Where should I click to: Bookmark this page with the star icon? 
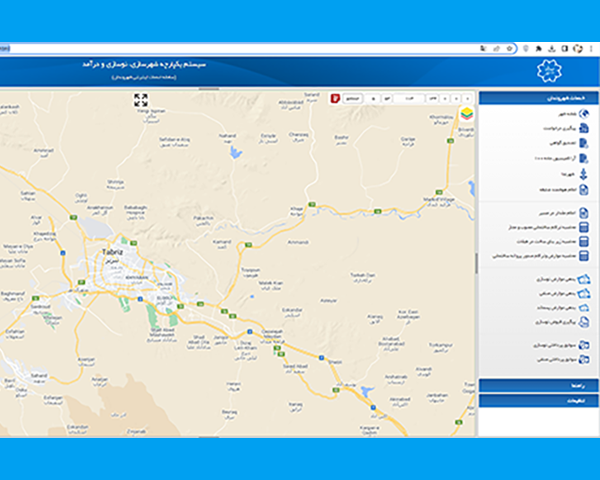point(509,49)
